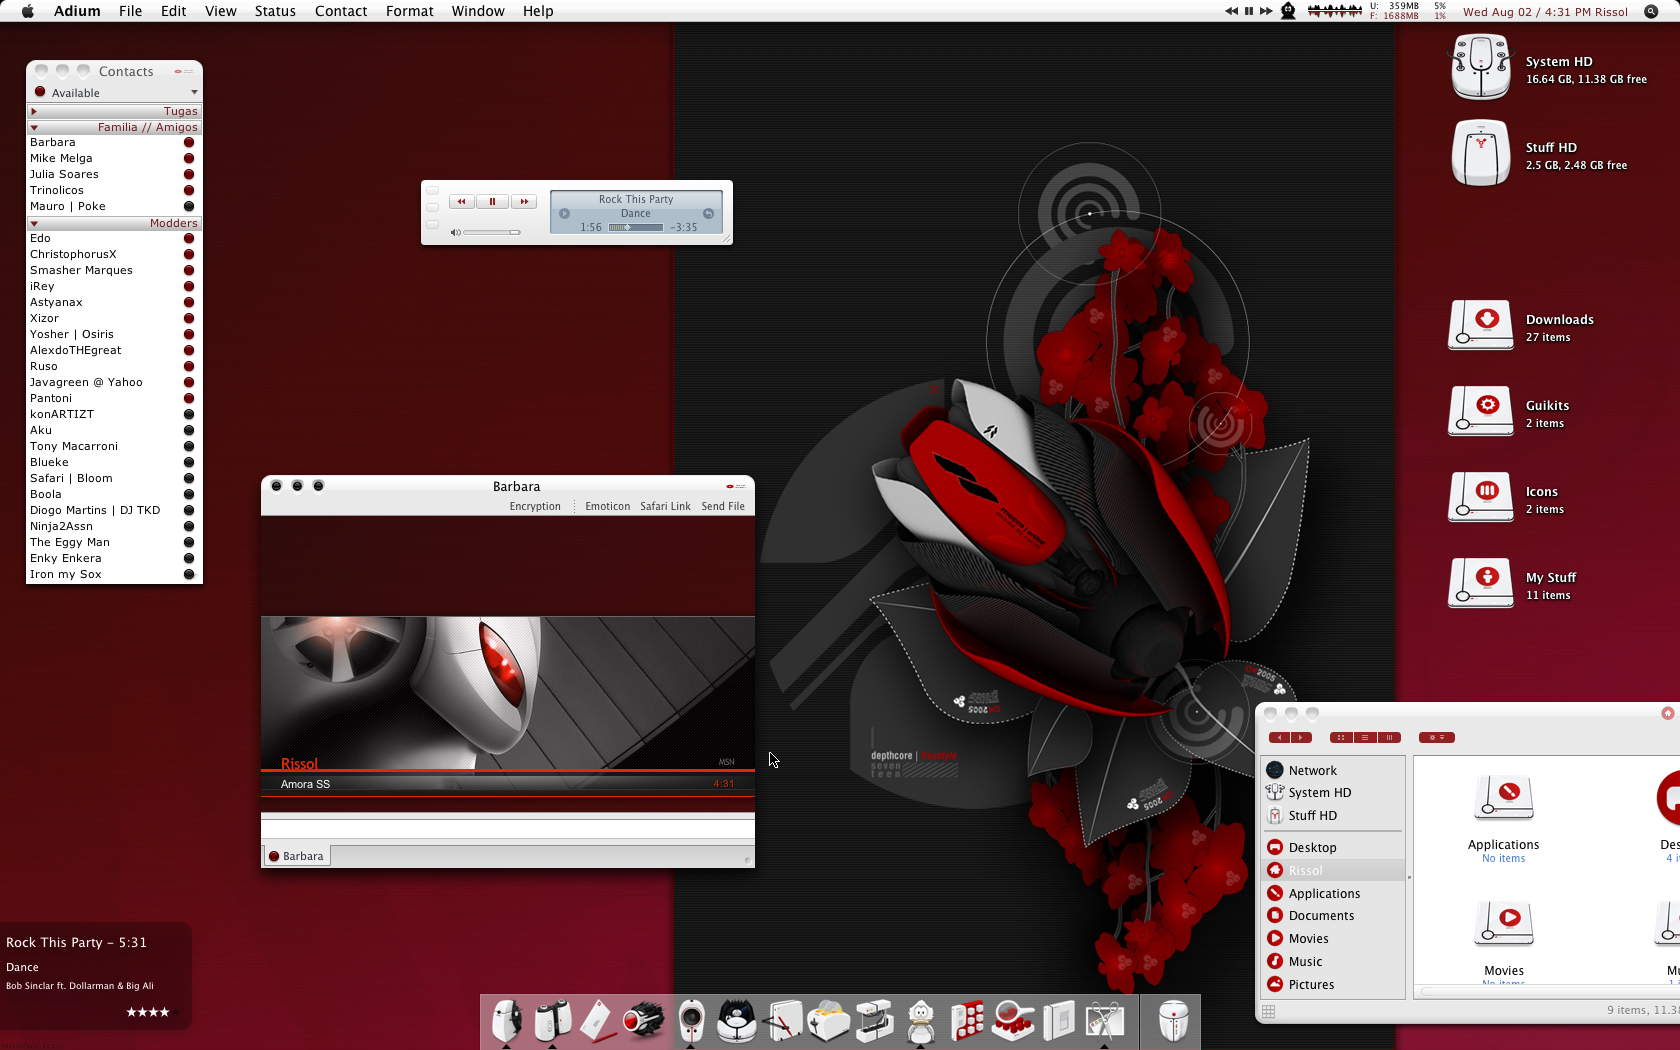Skip to the next track in iTunes

tap(524, 201)
